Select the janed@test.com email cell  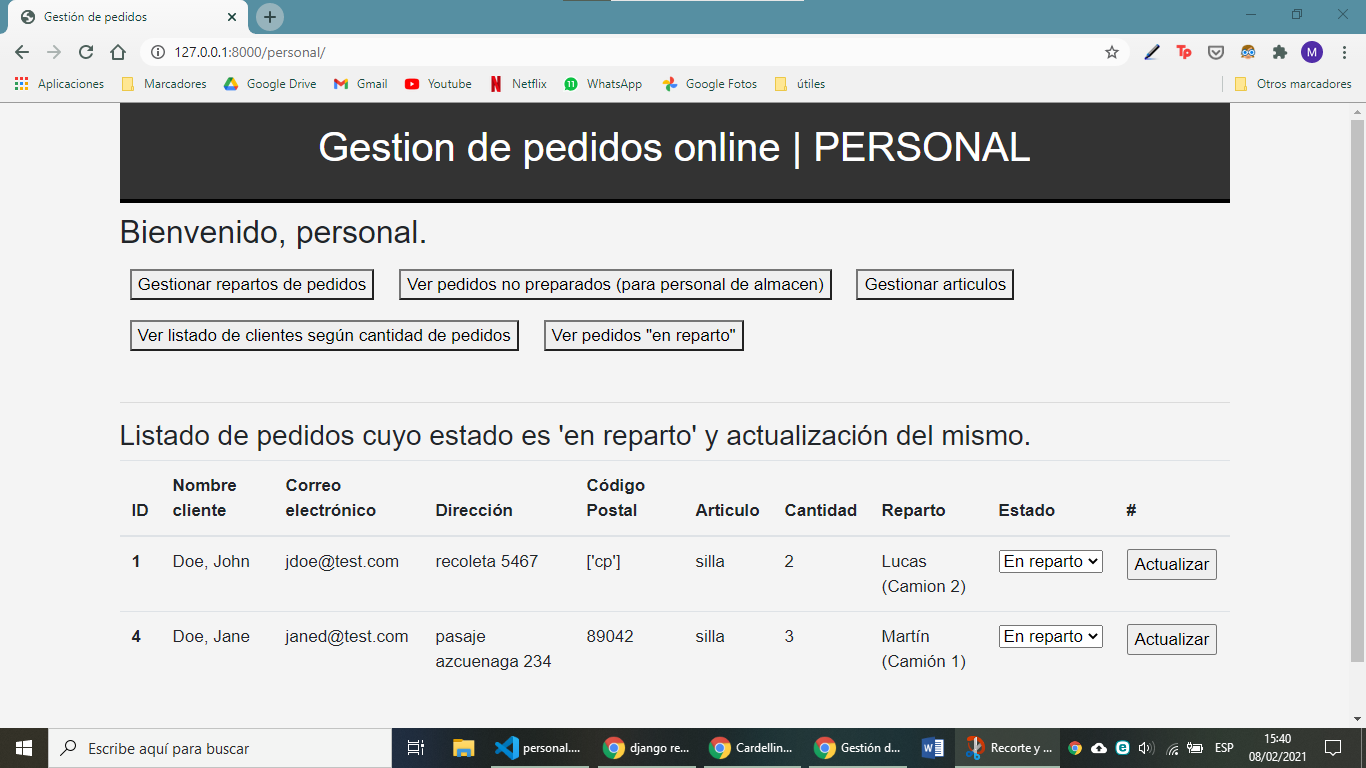pyautogui.click(x=347, y=637)
